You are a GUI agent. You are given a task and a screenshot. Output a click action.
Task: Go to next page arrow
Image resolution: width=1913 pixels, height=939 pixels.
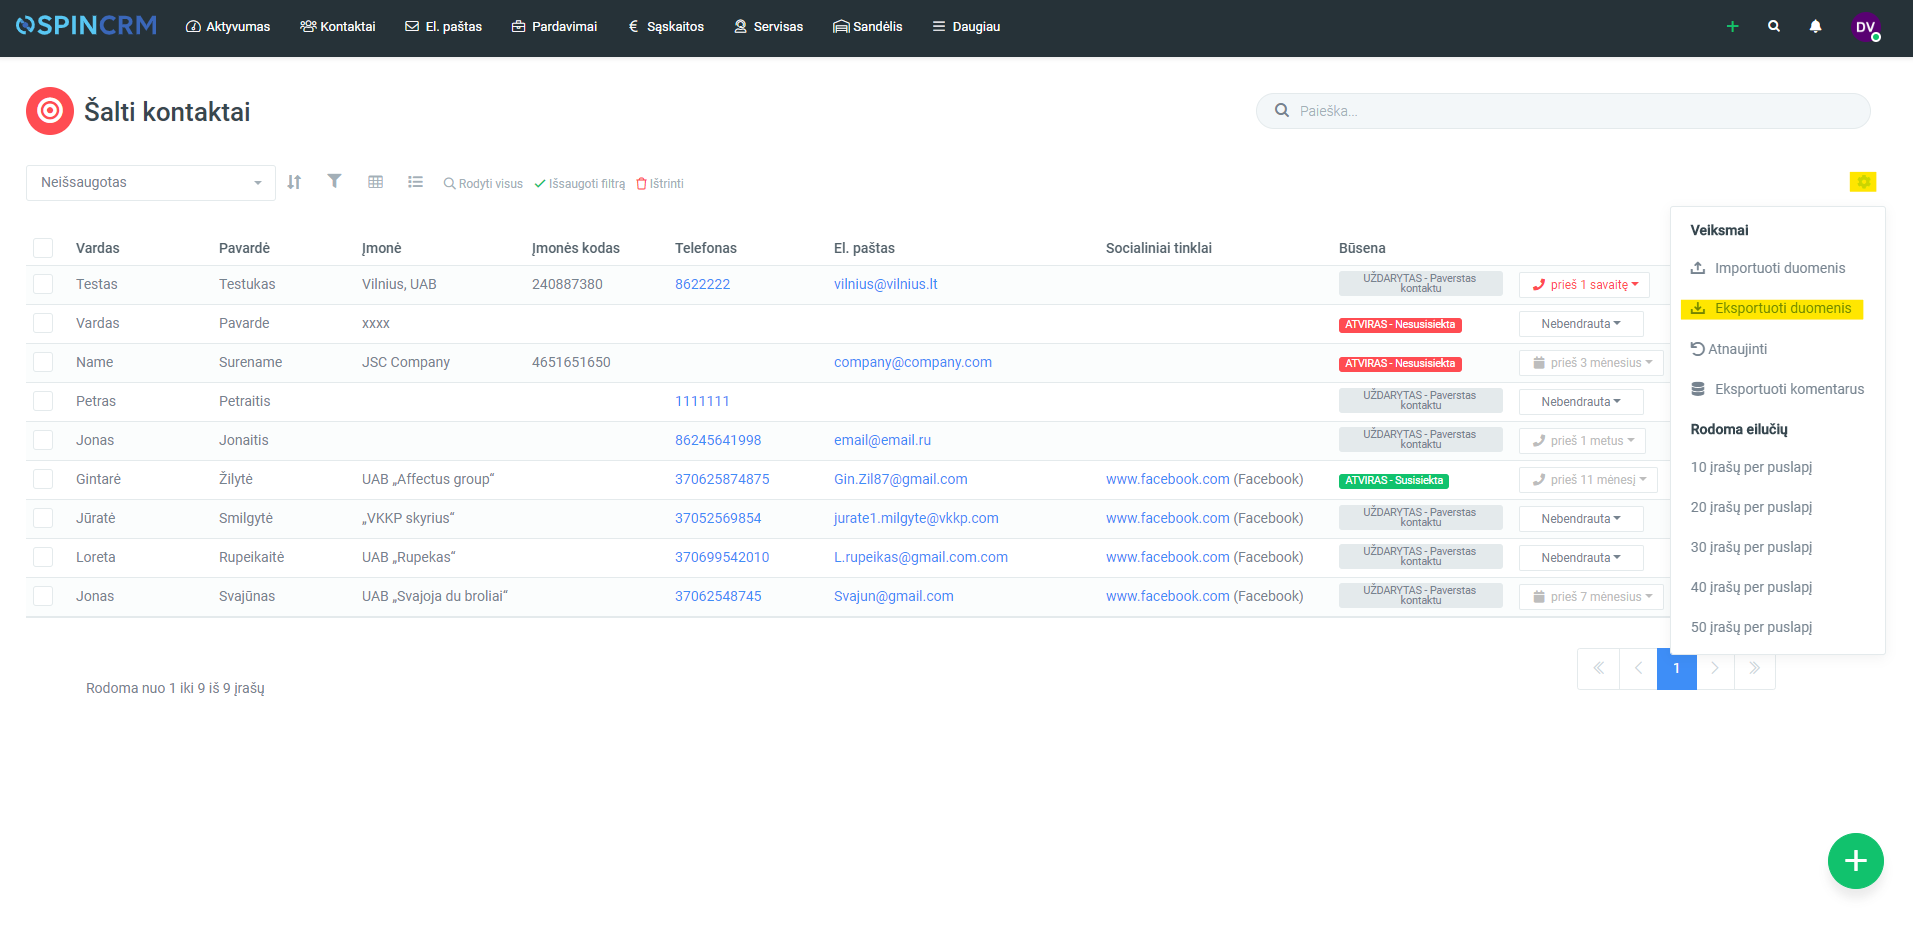tap(1715, 668)
